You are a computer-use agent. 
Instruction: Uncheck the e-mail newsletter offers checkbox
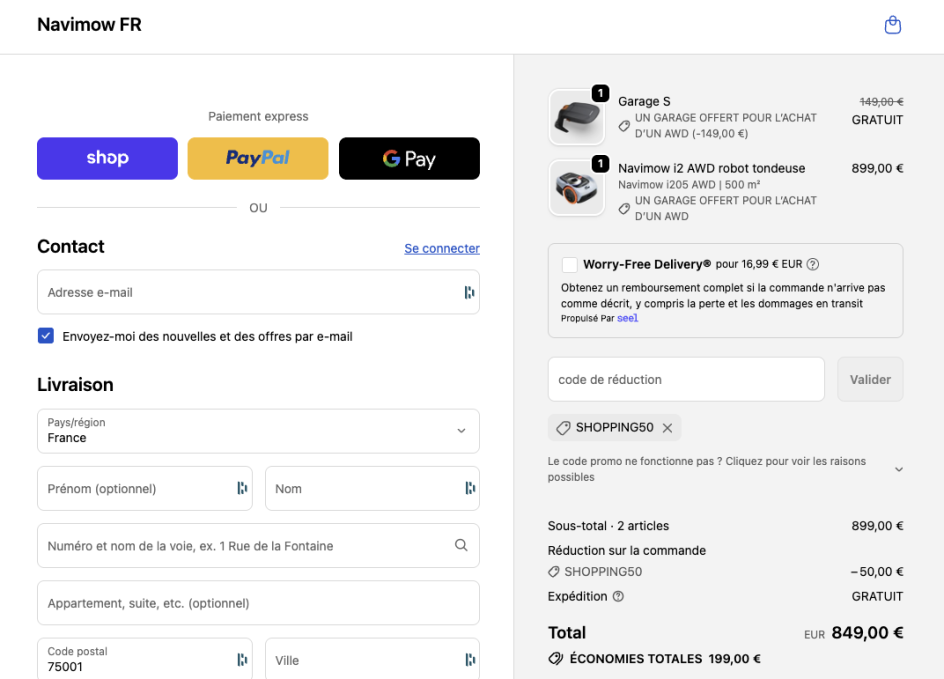(46, 336)
